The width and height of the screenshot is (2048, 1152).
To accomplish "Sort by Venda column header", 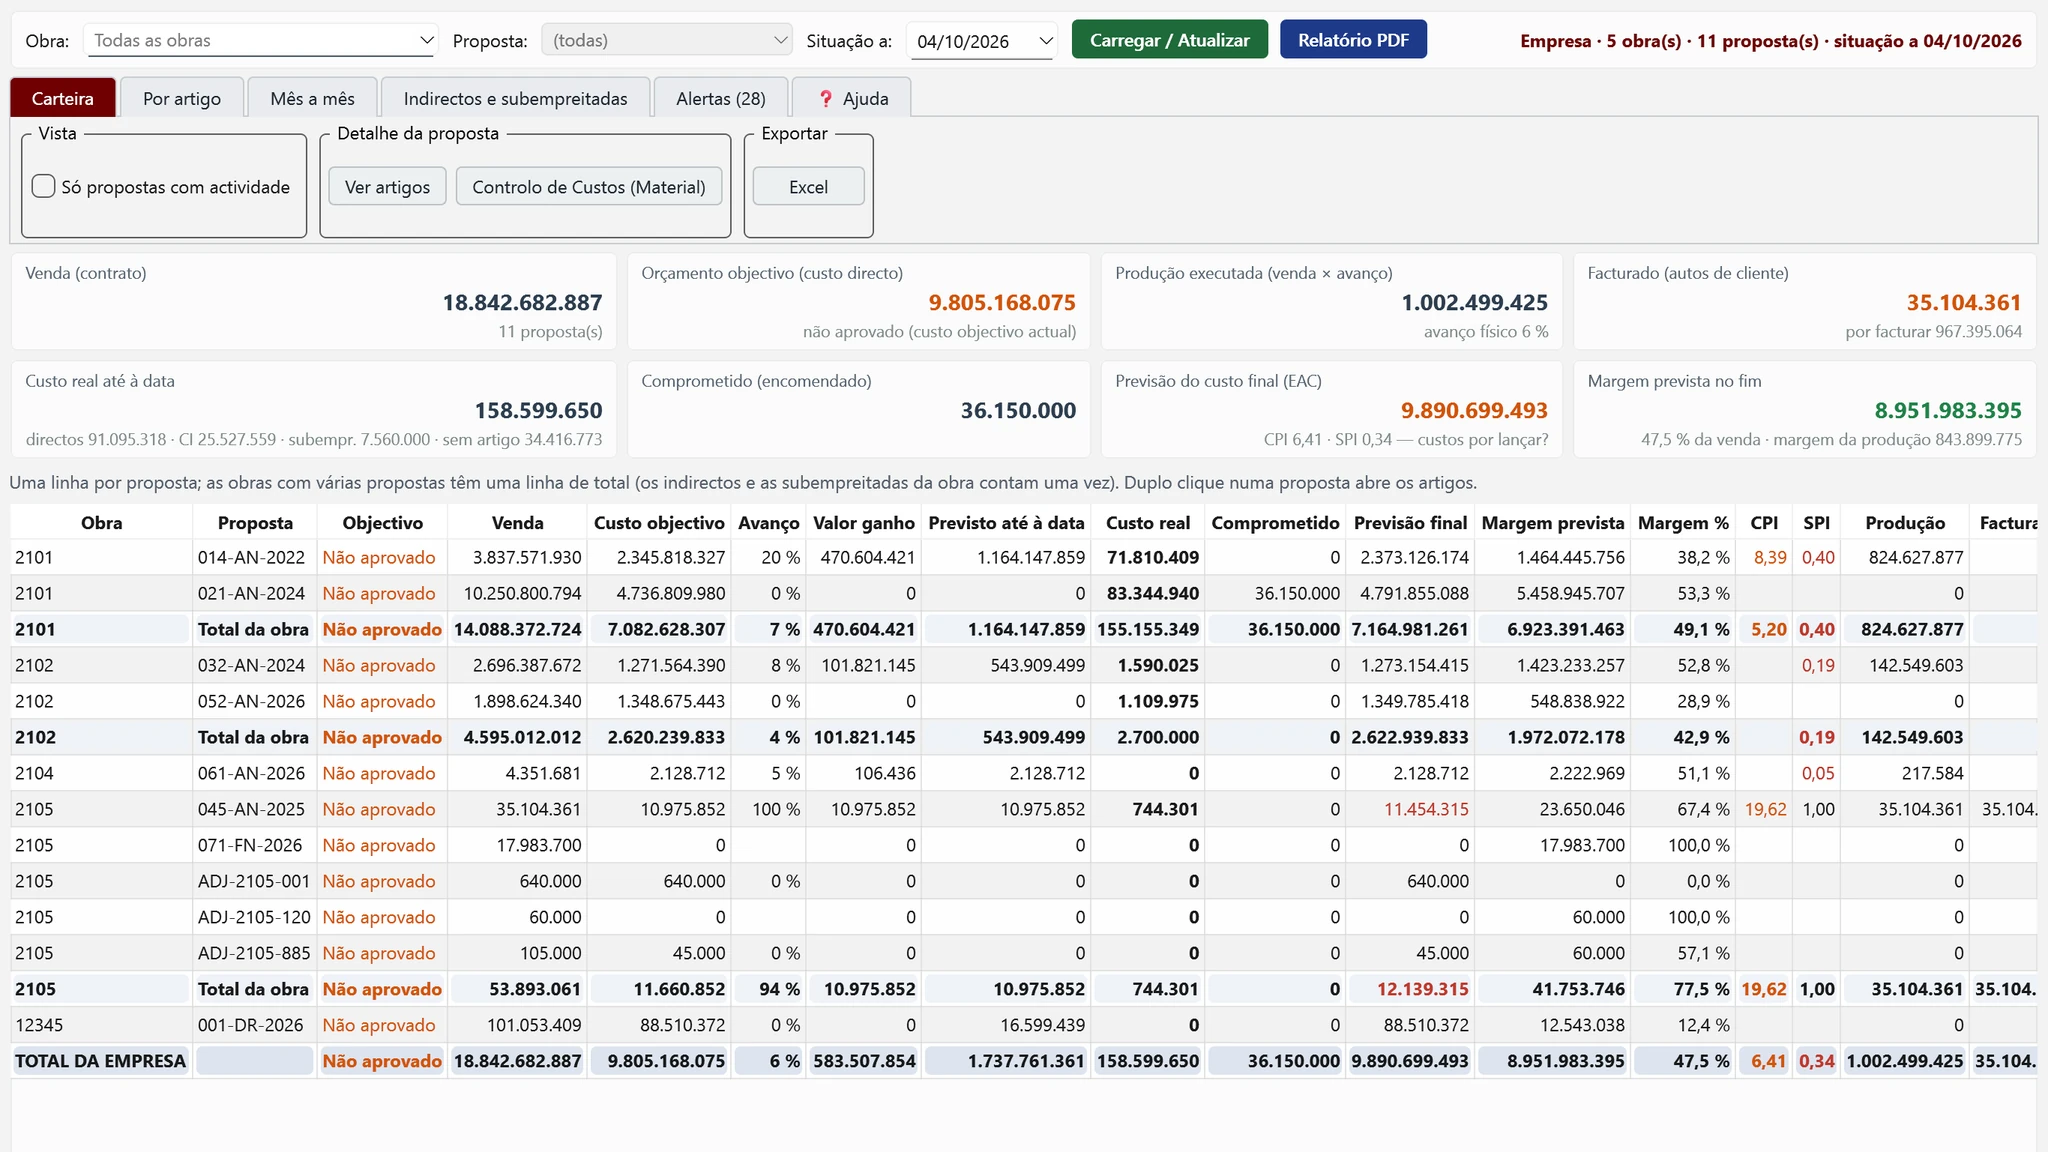I will pyautogui.click(x=518, y=523).
